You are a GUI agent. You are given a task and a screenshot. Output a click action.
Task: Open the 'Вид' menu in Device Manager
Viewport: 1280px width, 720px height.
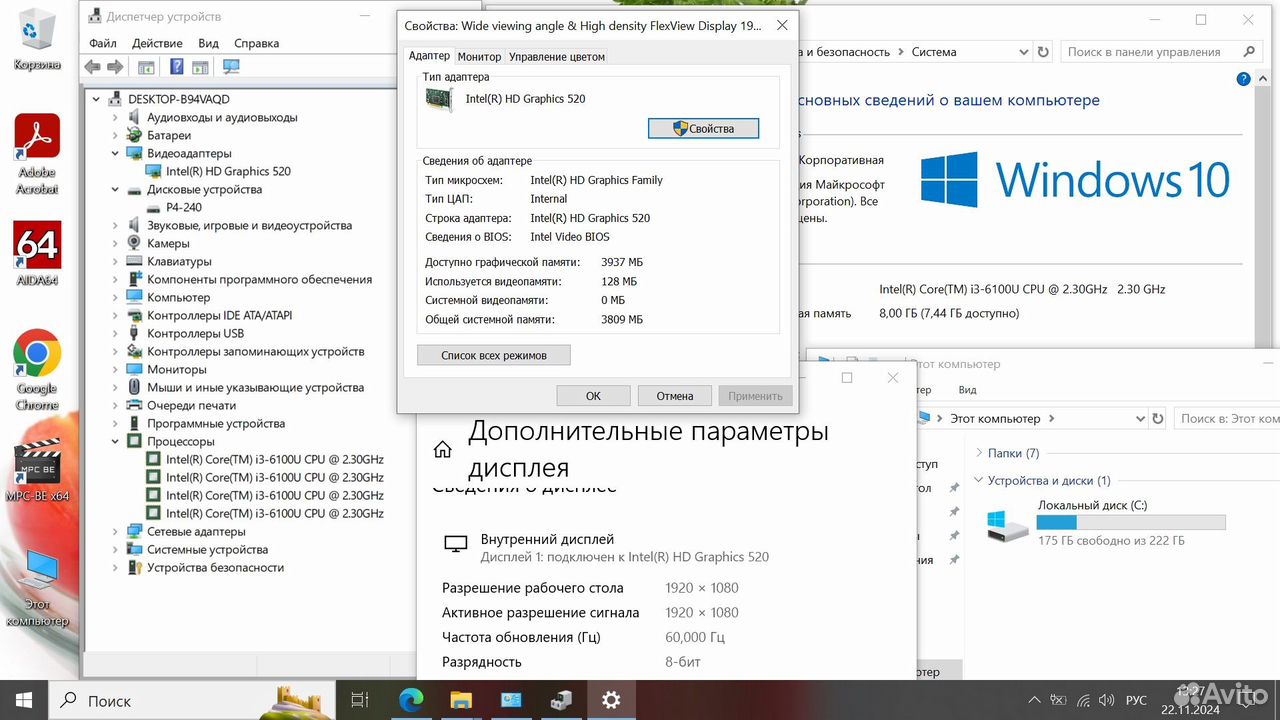click(208, 43)
